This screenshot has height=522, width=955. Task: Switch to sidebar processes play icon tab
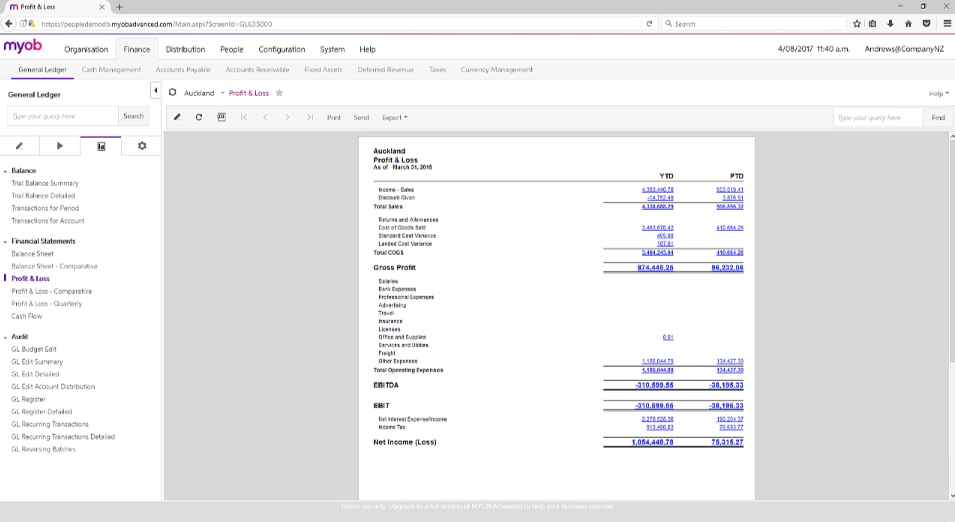tap(60, 146)
